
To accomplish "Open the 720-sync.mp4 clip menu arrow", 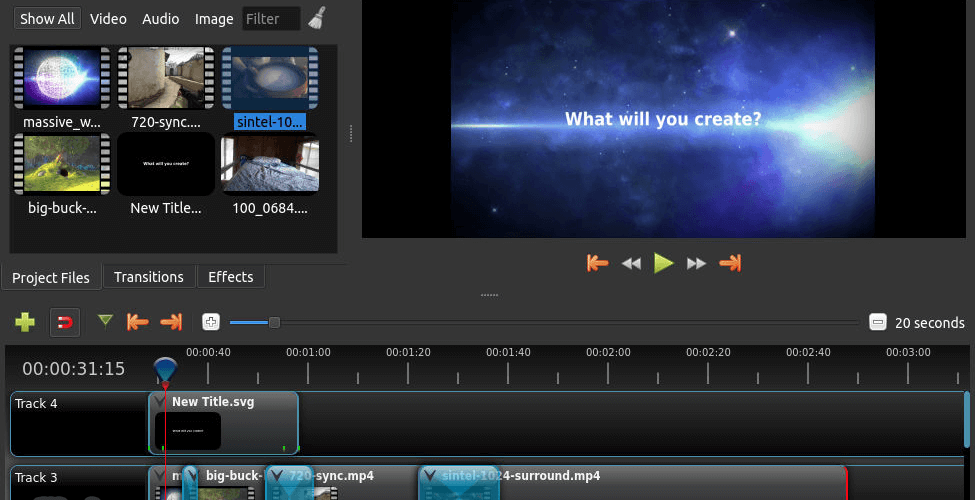I will [x=277, y=475].
